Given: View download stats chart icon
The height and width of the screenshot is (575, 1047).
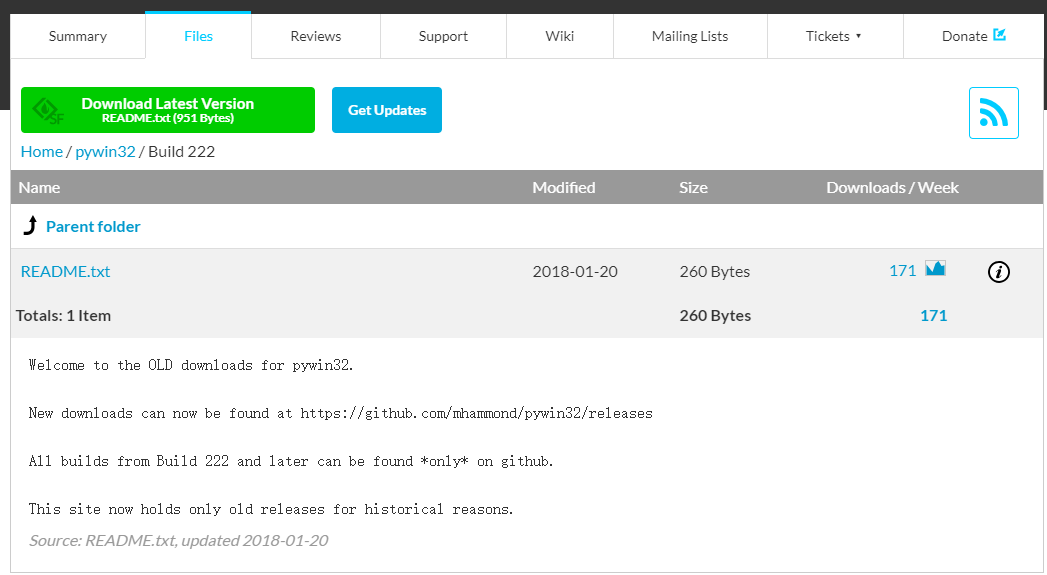Looking at the screenshot, I should (x=935, y=268).
